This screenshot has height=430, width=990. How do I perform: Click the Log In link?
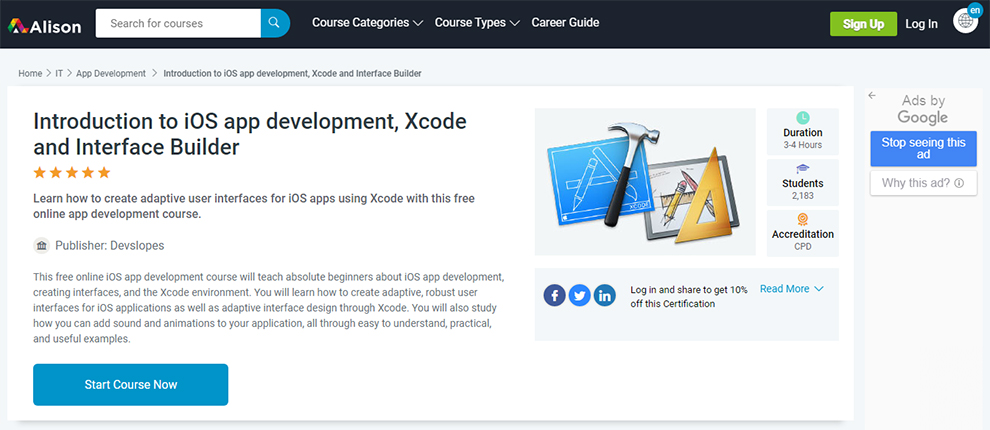point(921,24)
